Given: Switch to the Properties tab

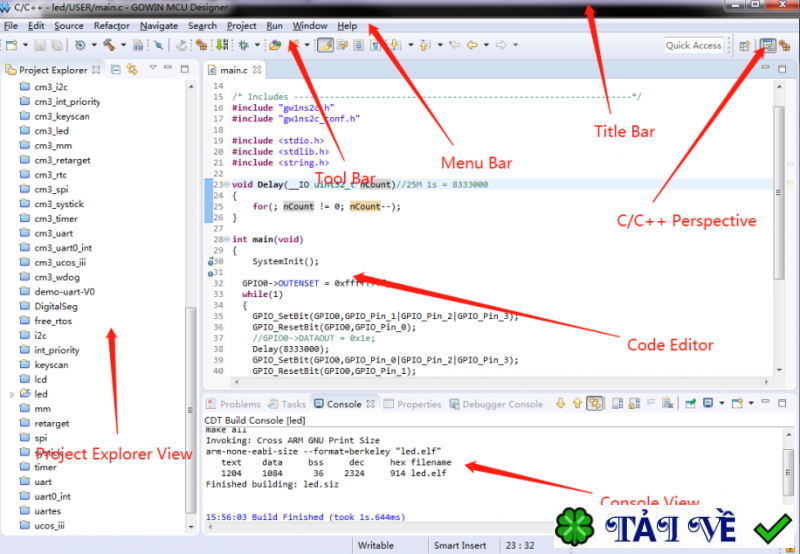Looking at the screenshot, I should 412,404.
